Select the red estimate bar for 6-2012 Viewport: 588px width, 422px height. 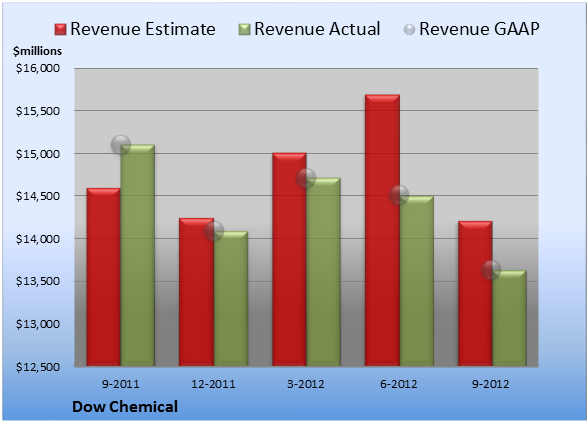(382, 230)
